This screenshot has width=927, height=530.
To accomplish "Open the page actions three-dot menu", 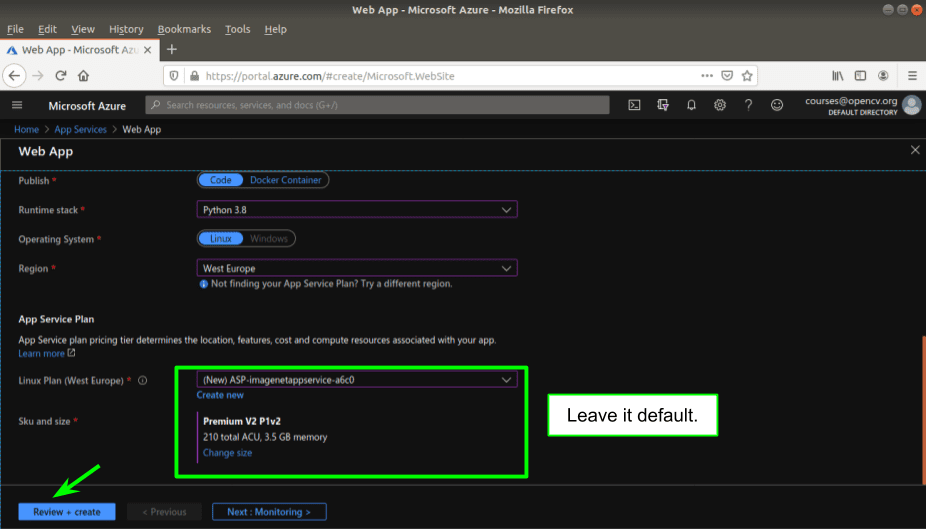I will tap(707, 76).
